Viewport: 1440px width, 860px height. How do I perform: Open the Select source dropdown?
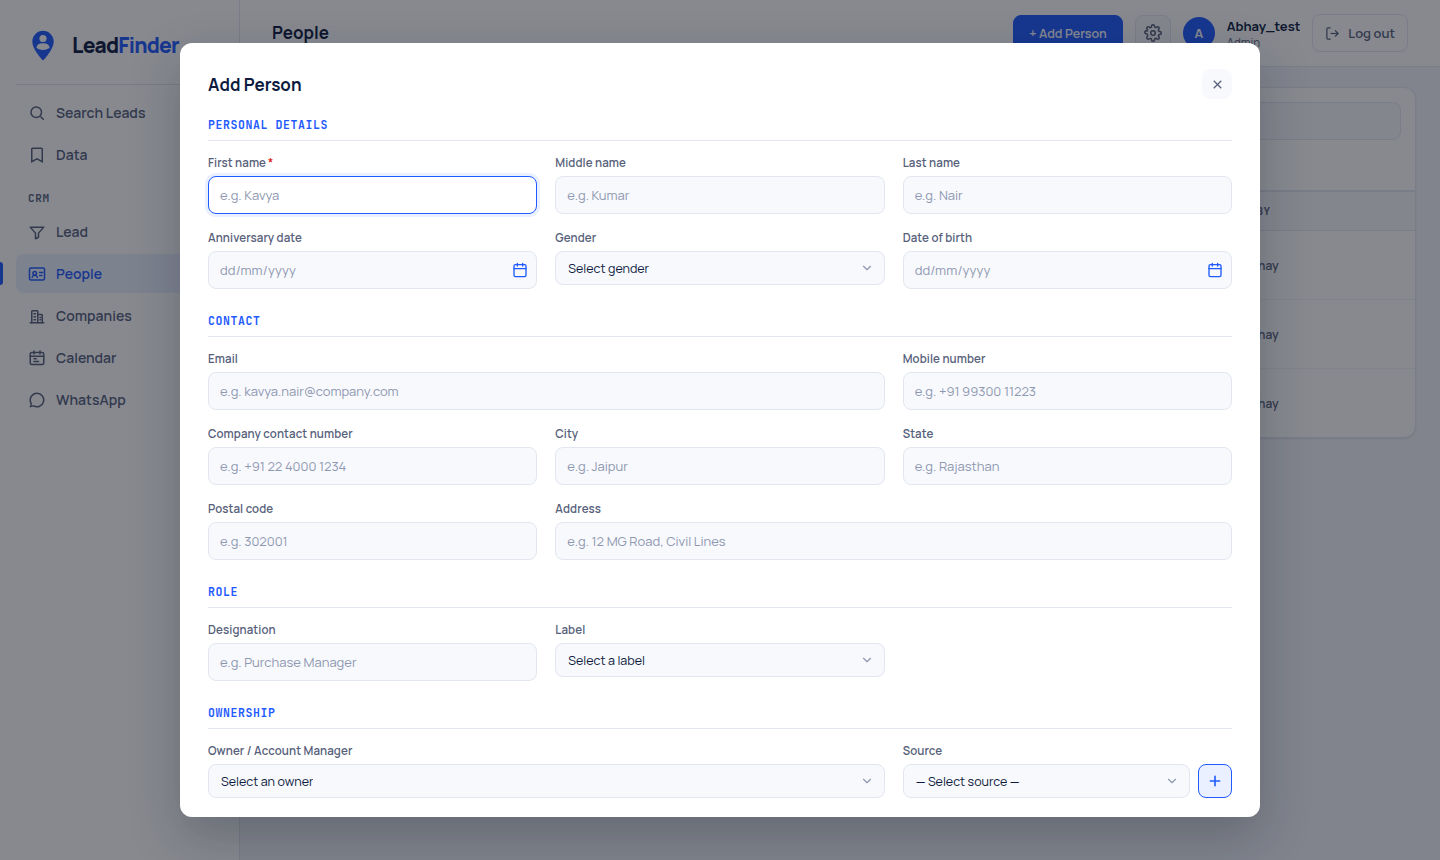coord(1046,781)
